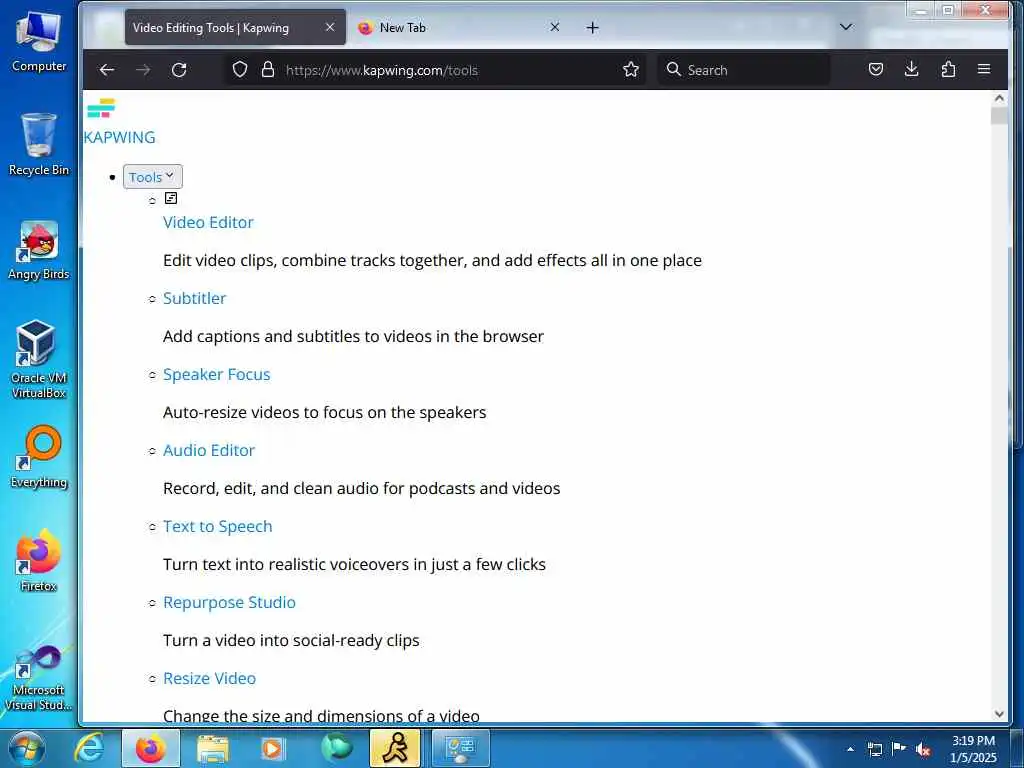Click the control panel taskbar button
The width and height of the screenshot is (1024, 768).
(460, 748)
